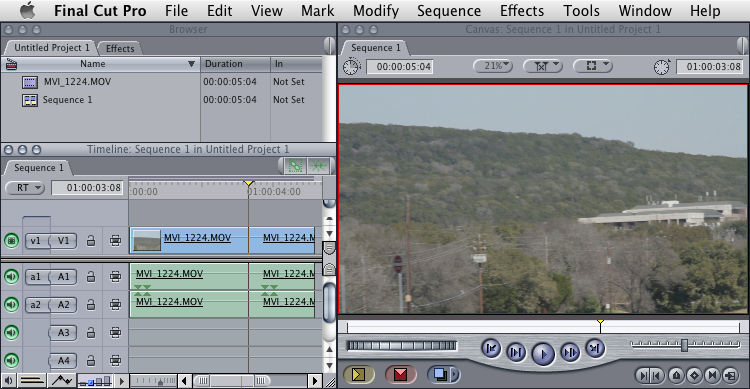Image resolution: width=750 pixels, height=389 pixels.
Task: Sort by the Name column arrow
Action: pos(191,64)
